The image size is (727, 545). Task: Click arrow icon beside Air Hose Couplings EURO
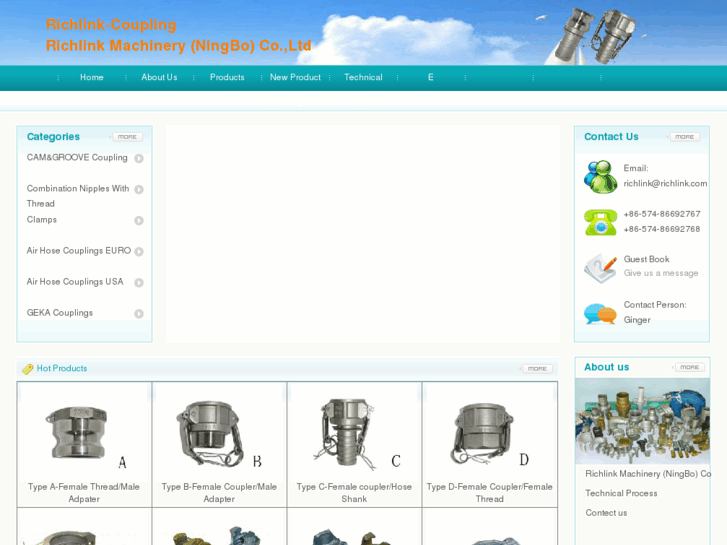[x=139, y=251]
